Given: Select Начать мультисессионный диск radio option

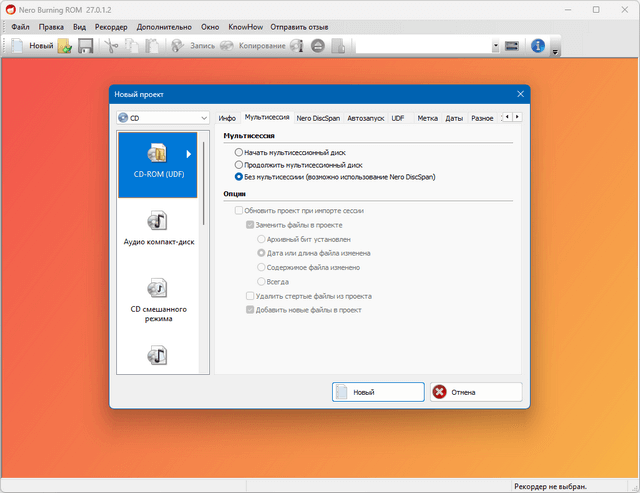Looking at the screenshot, I should pyautogui.click(x=238, y=152).
